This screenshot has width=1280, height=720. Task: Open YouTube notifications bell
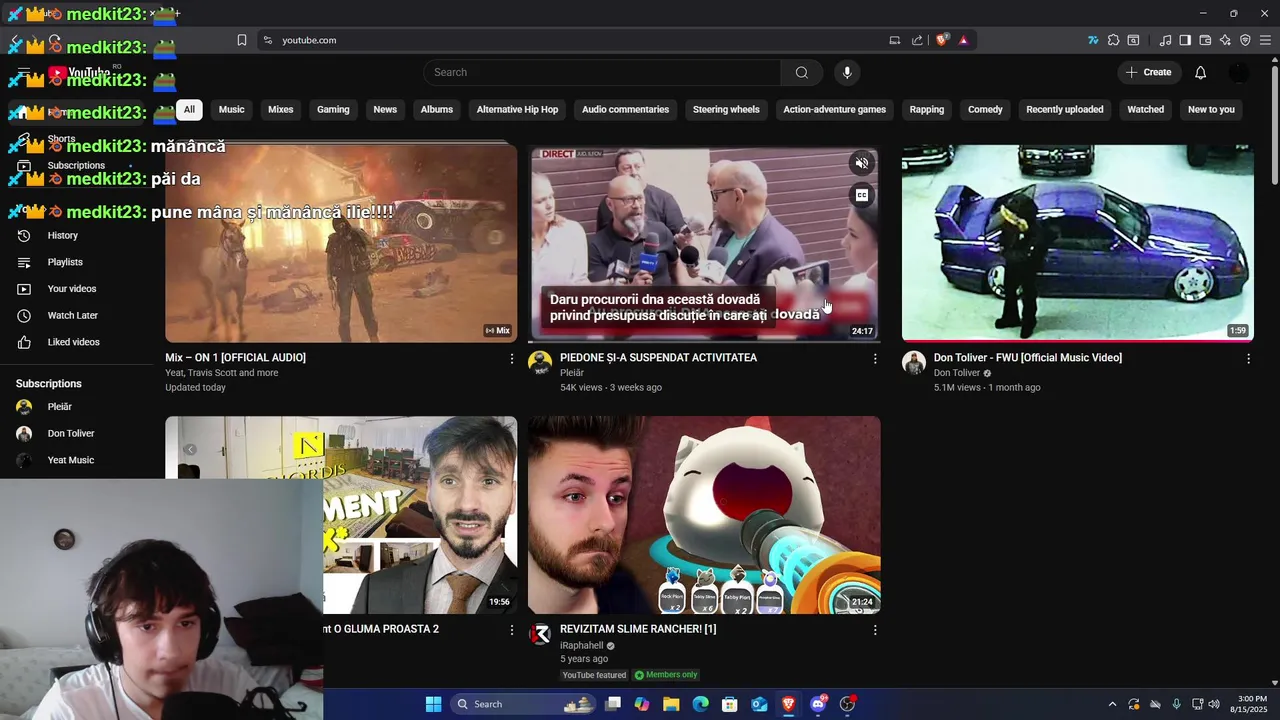click(1200, 72)
